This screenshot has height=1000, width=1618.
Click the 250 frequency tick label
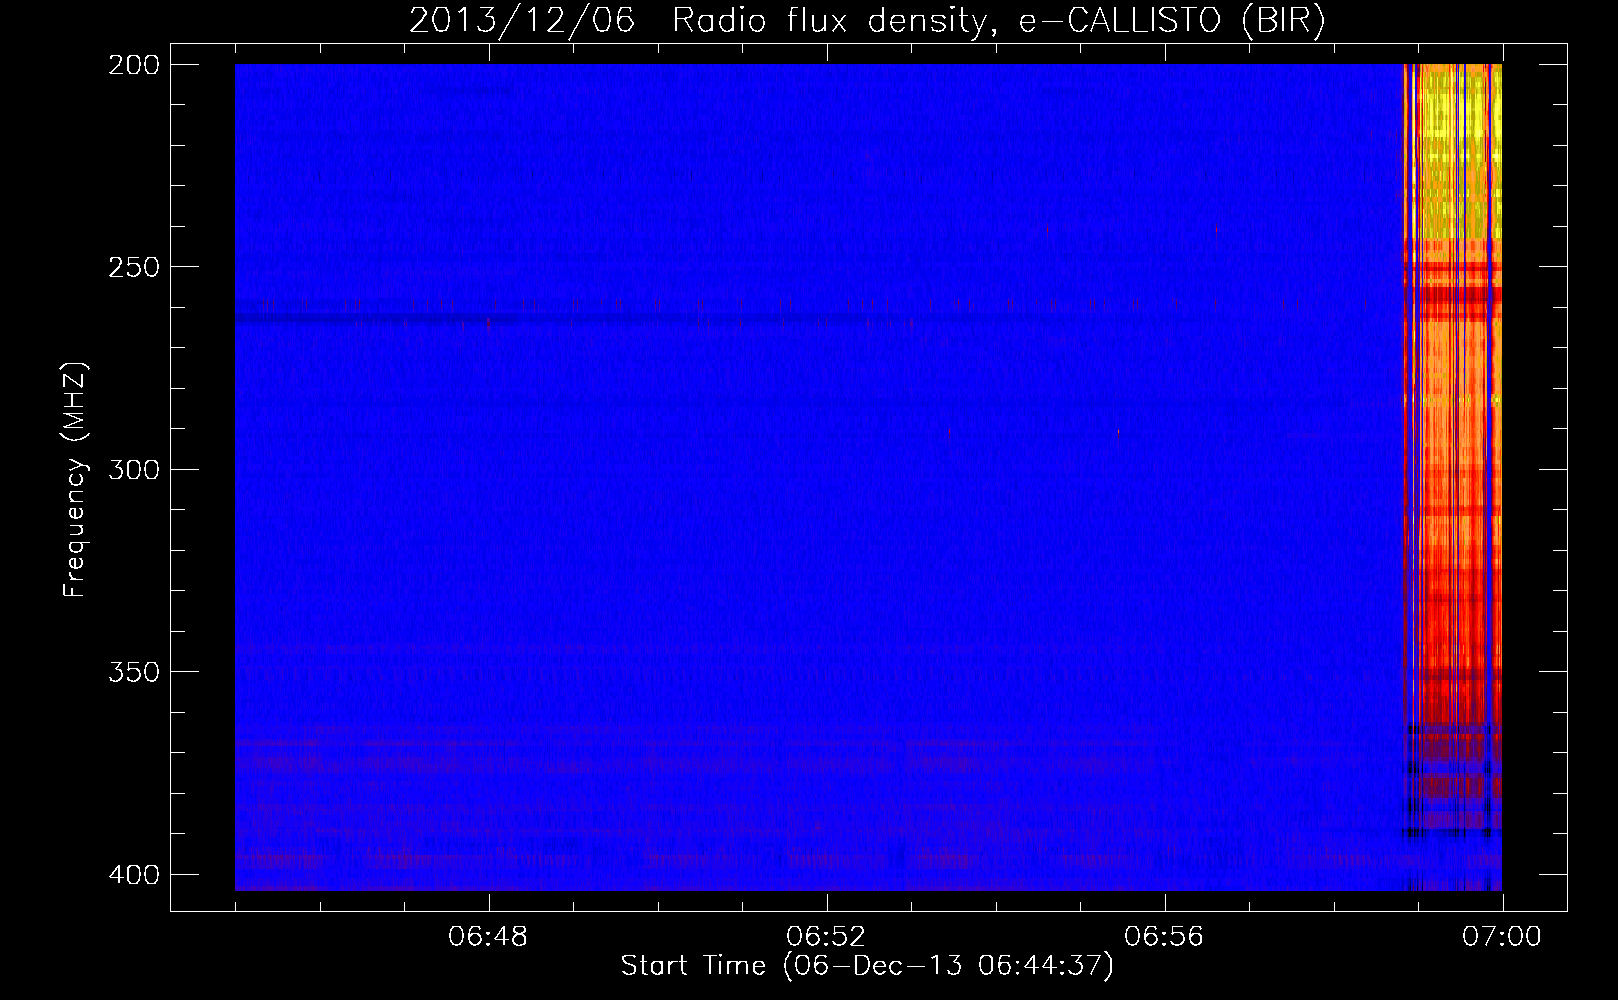[x=133, y=267]
